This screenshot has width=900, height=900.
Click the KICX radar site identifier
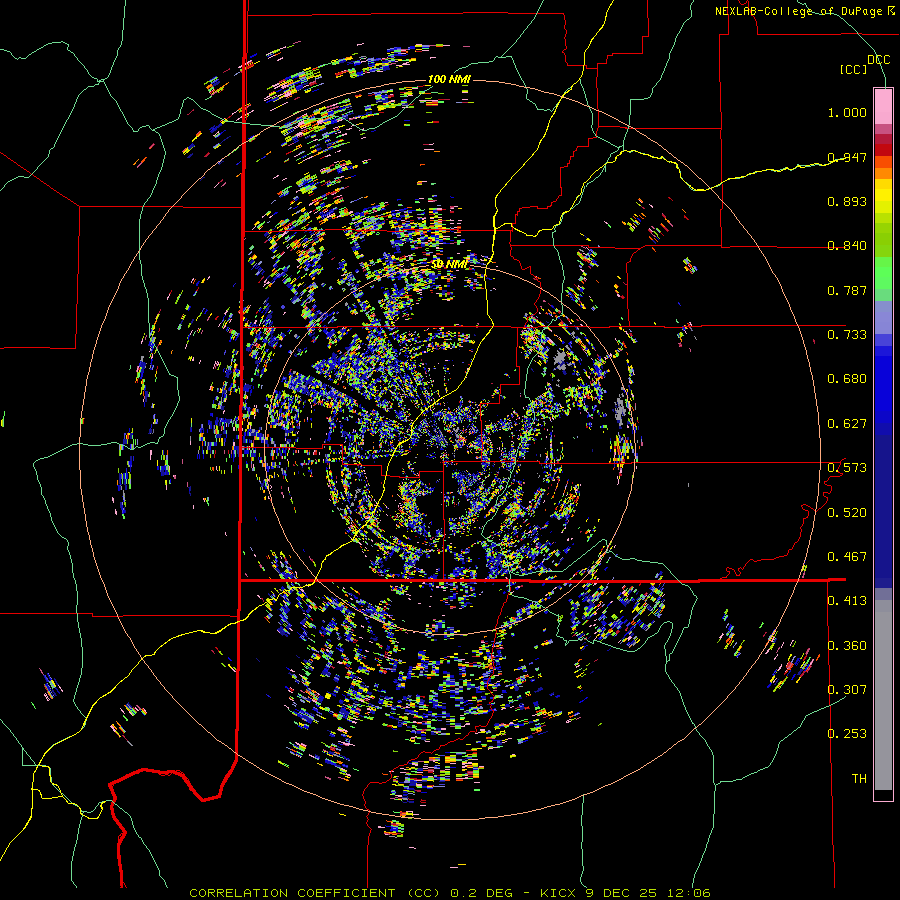[559, 893]
